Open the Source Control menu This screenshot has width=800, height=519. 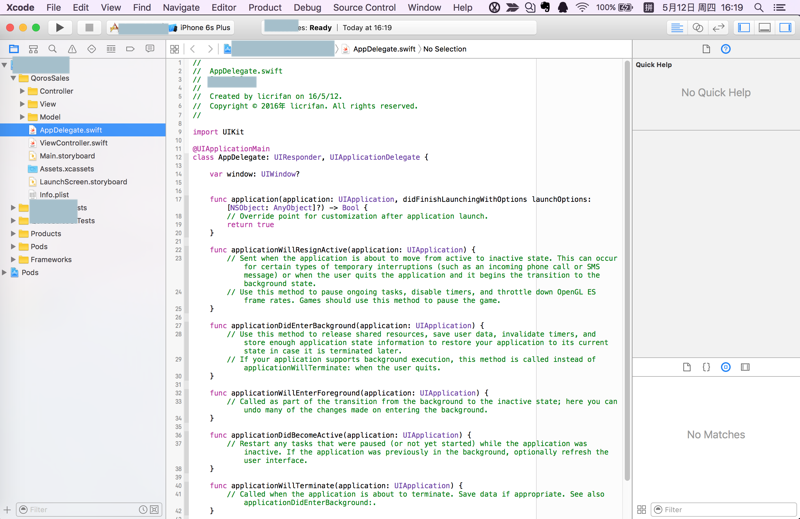[364, 7]
